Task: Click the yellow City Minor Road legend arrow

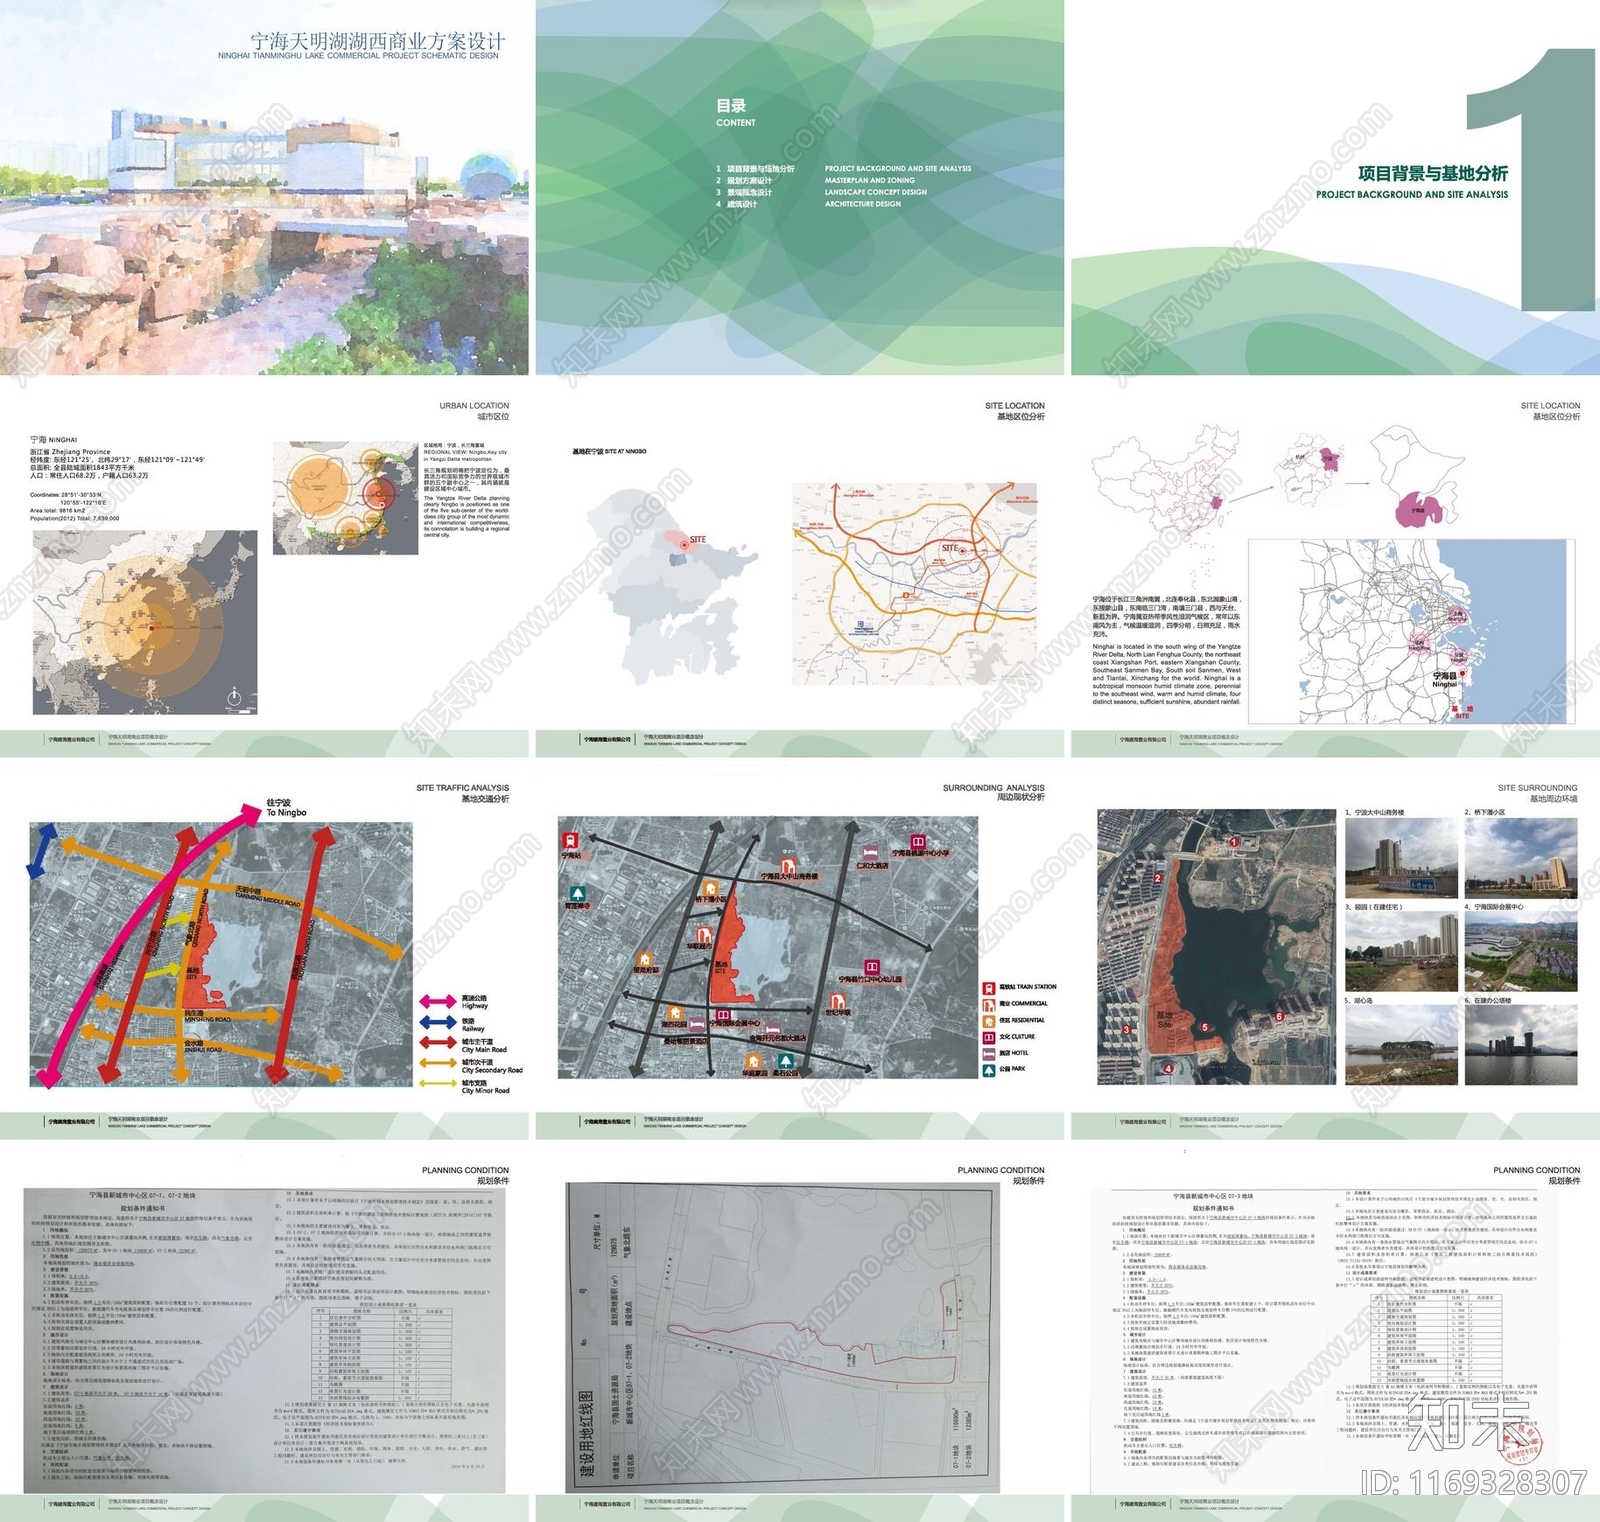Action: pos(438,1083)
